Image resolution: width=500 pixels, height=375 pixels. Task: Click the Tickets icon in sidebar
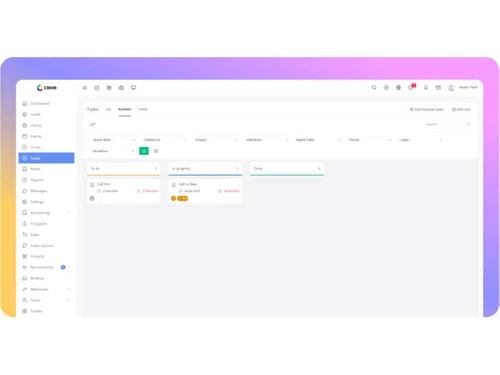click(x=25, y=311)
